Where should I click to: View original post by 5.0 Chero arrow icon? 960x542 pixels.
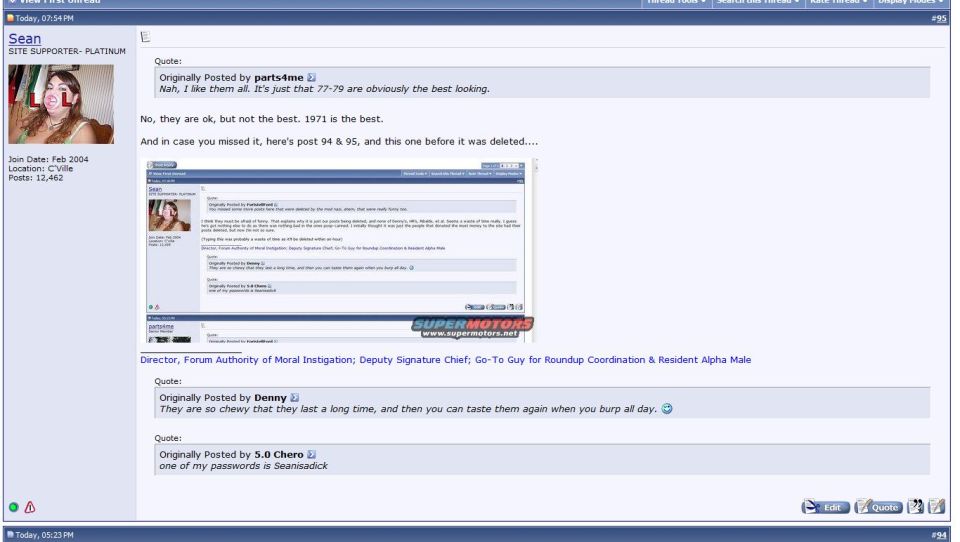click(x=312, y=454)
